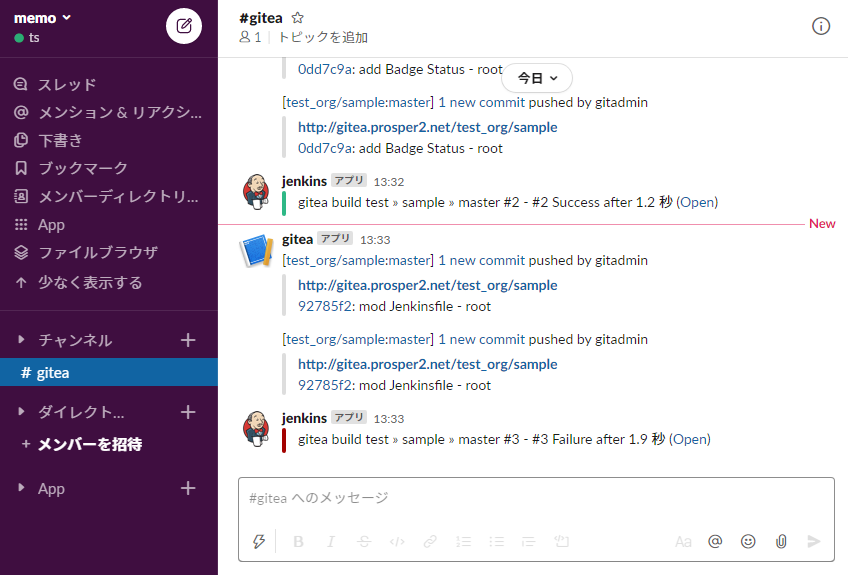Add a direct message with plus

click(x=188, y=412)
